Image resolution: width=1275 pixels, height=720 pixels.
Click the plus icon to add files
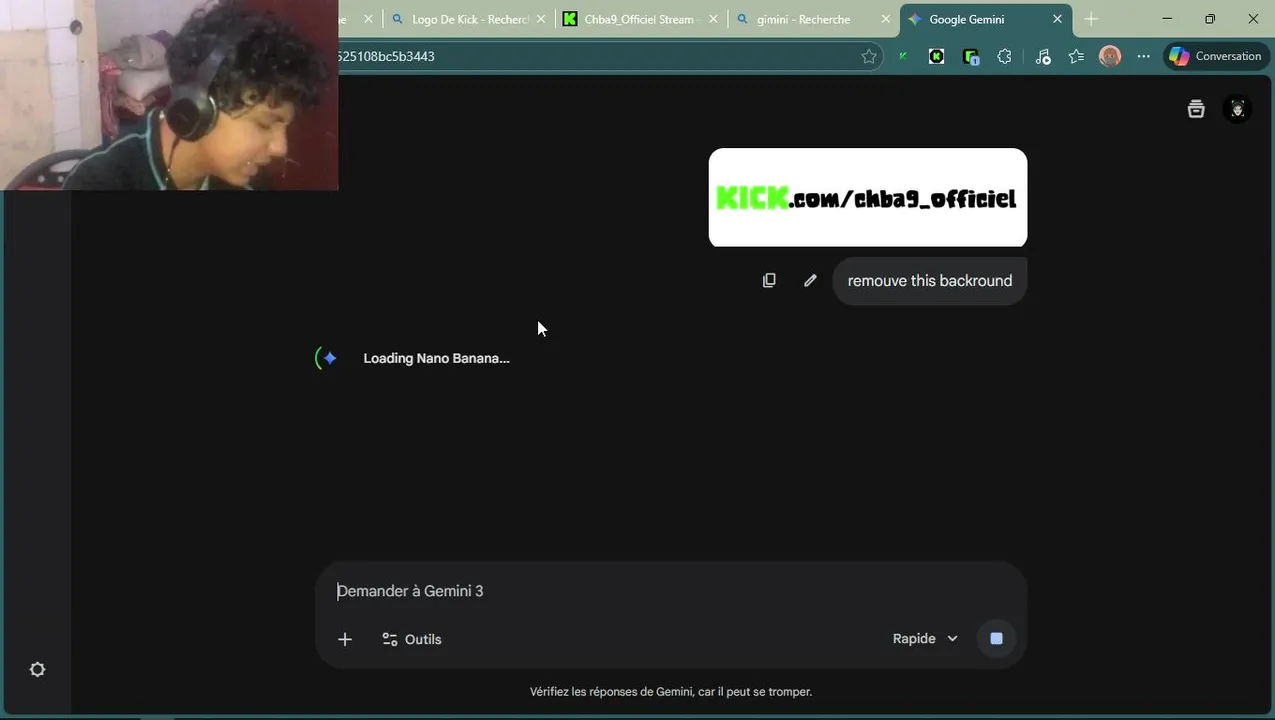click(345, 639)
